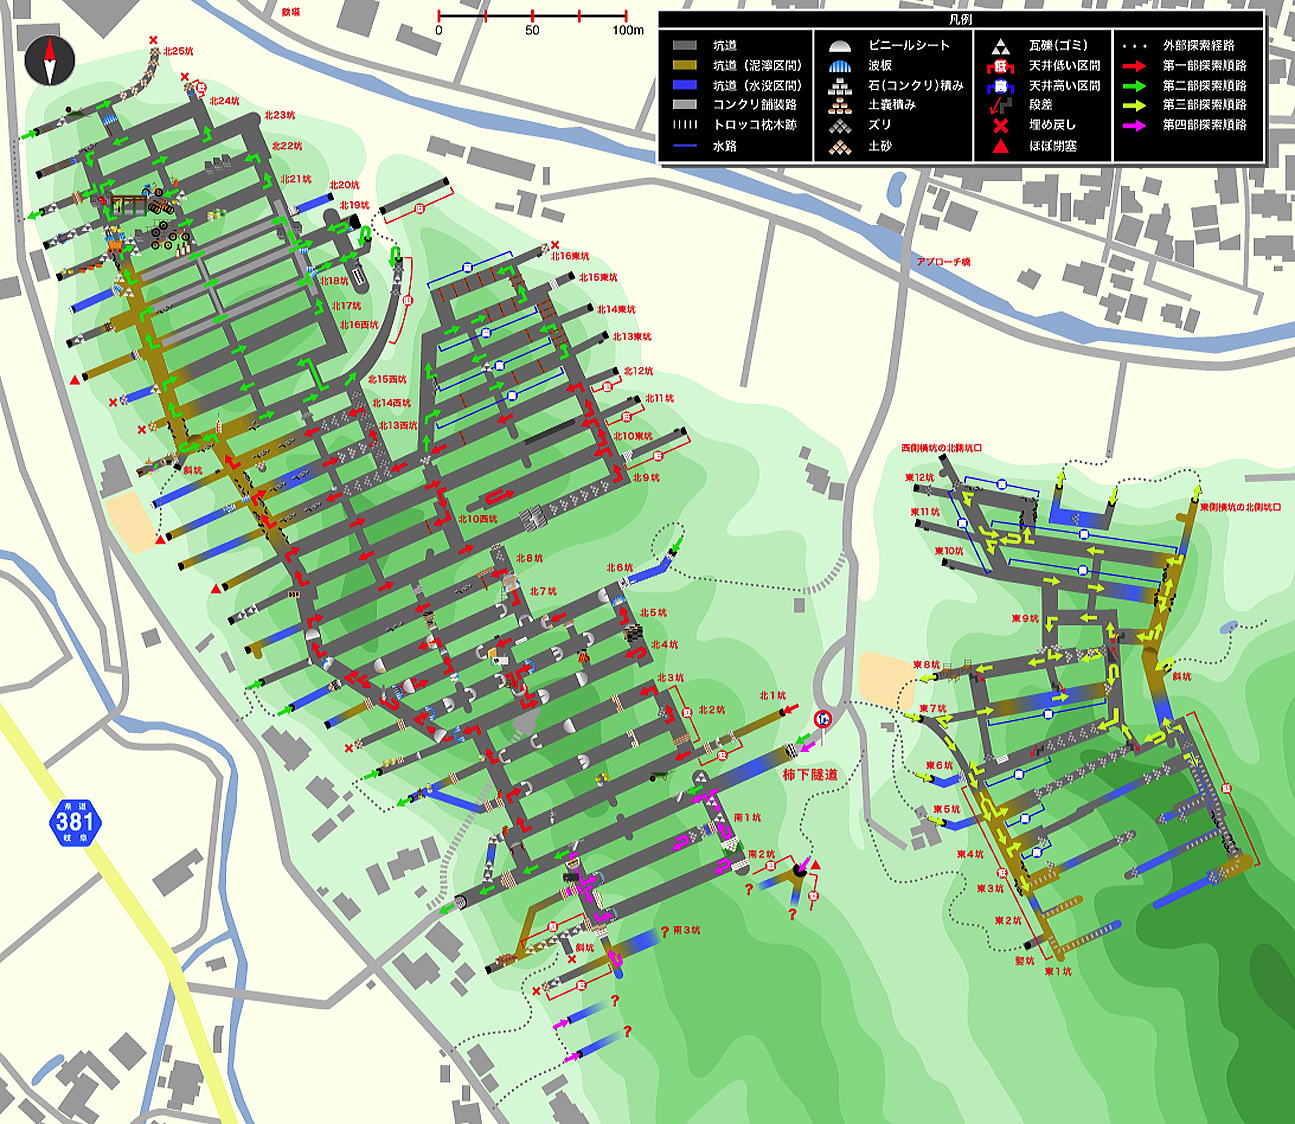Click the 凡例 legend title bar
This screenshot has height=1124, width=1295.
click(x=960, y=19)
